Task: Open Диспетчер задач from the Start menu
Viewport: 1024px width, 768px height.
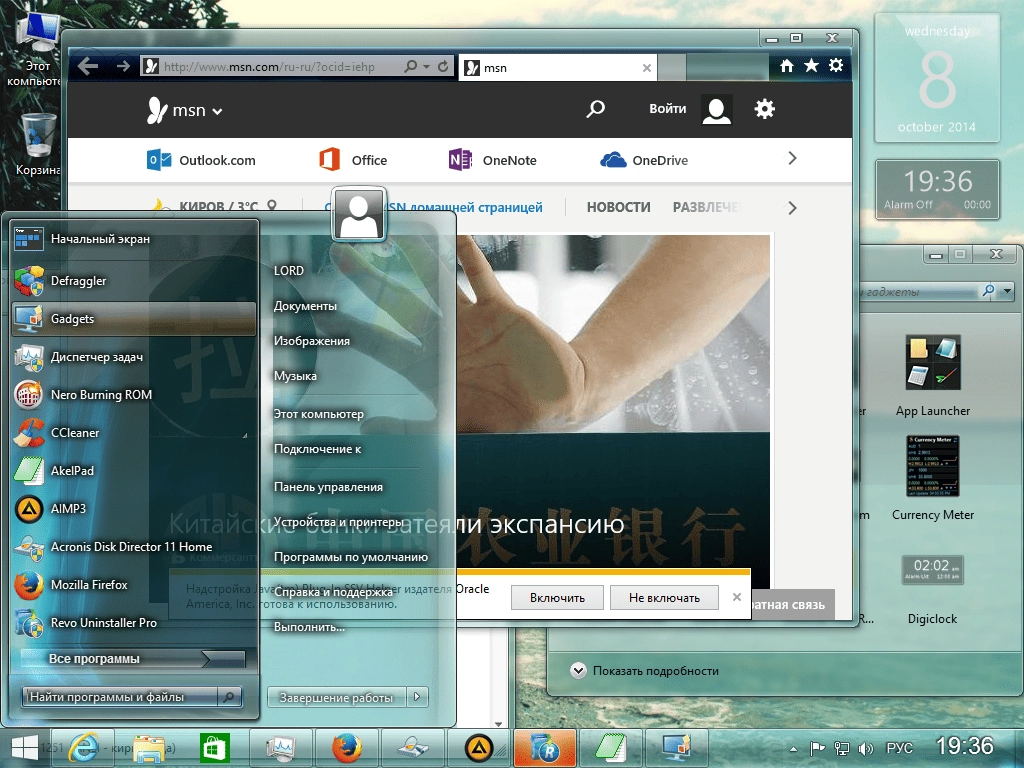Action: click(134, 357)
